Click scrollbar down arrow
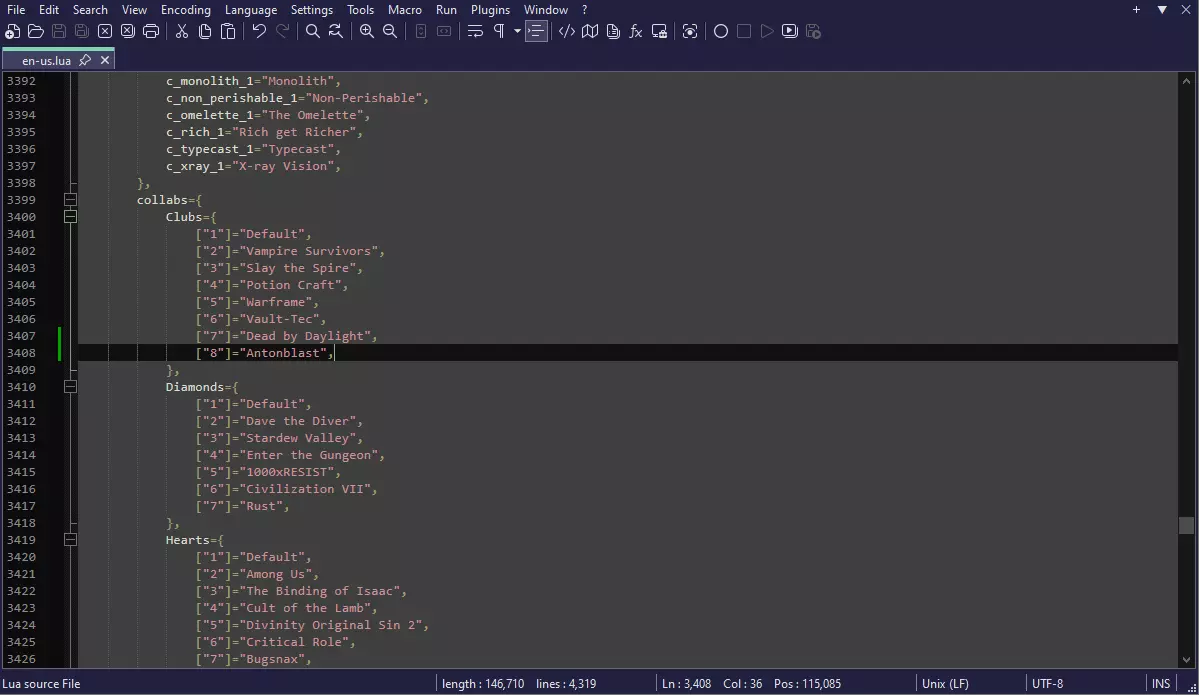The height and width of the screenshot is (695, 1199). (x=1186, y=660)
